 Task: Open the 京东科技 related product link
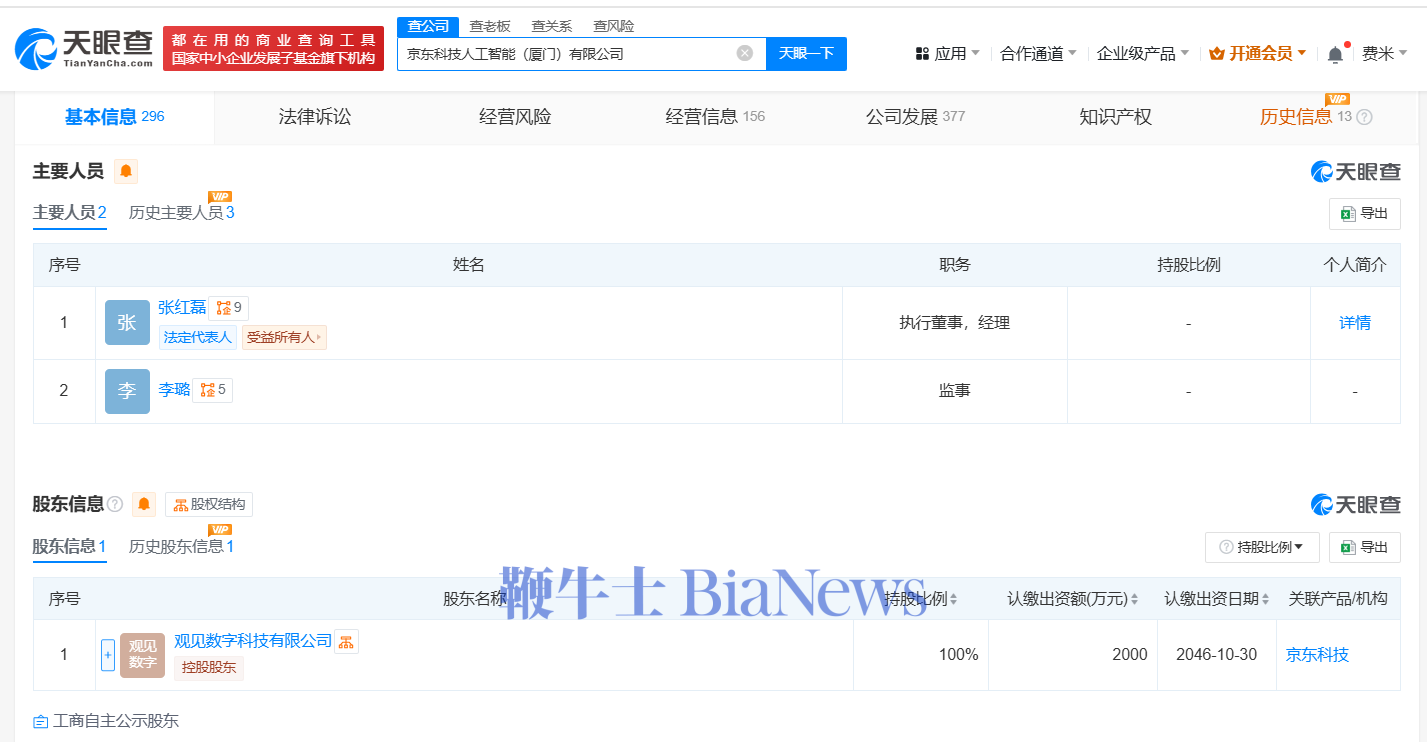pyautogui.click(x=1317, y=655)
